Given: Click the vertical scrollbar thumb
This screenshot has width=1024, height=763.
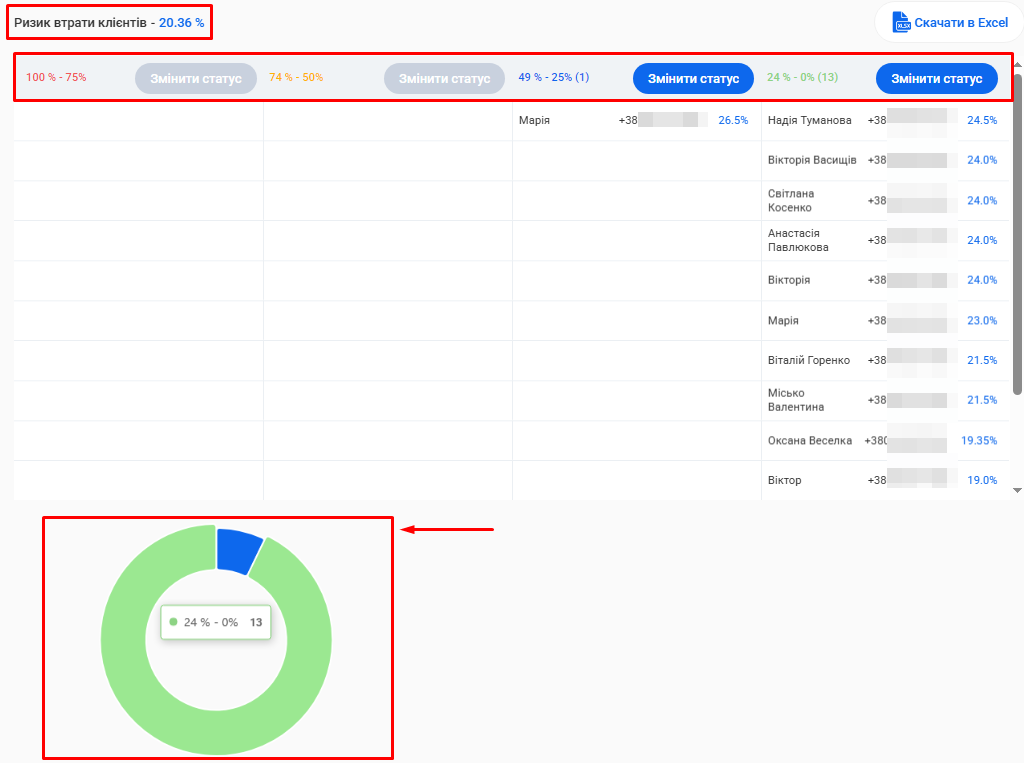Looking at the screenshot, I should tap(1017, 230).
